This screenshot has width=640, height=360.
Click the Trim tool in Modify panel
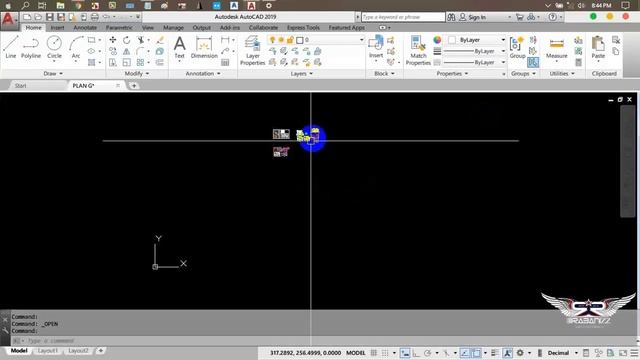[x=141, y=40]
